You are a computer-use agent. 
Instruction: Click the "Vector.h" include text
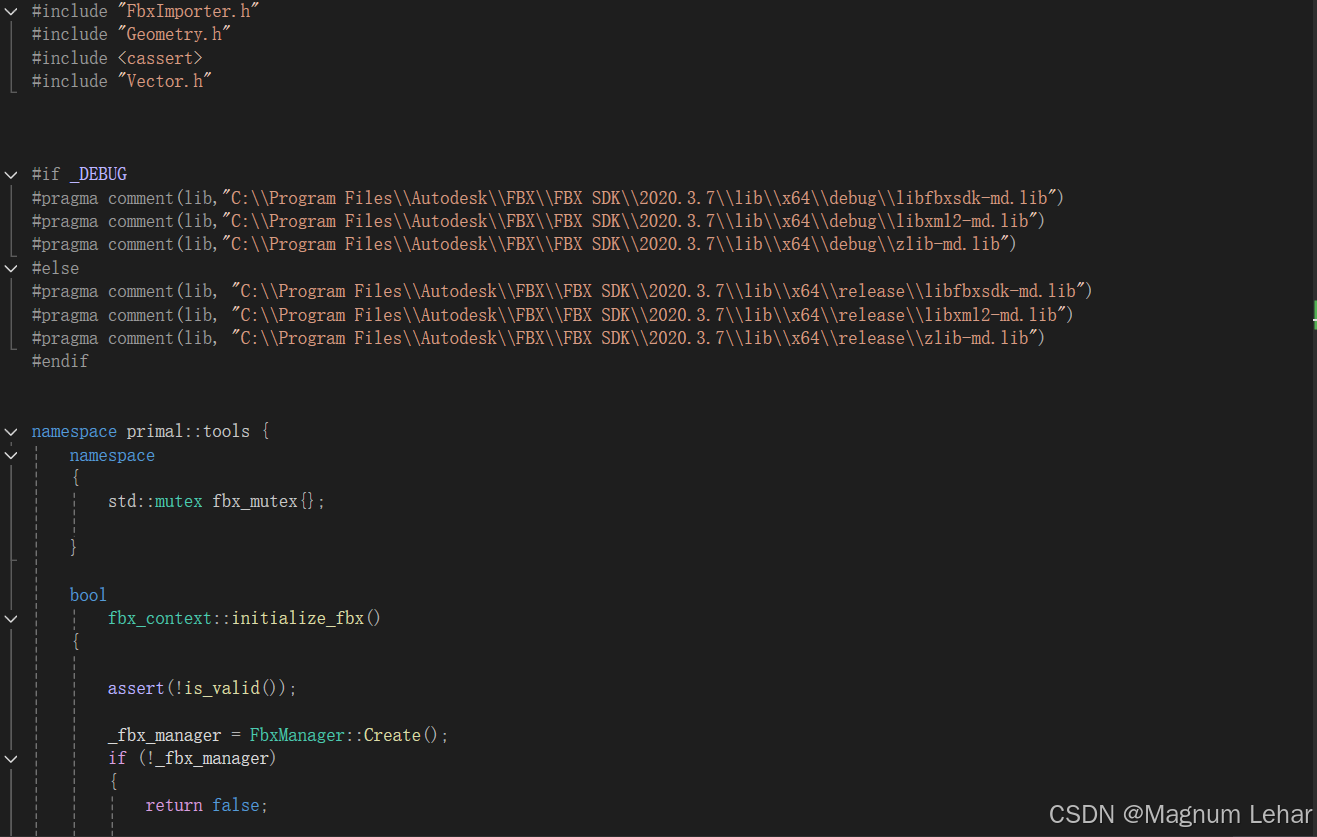pos(165,81)
